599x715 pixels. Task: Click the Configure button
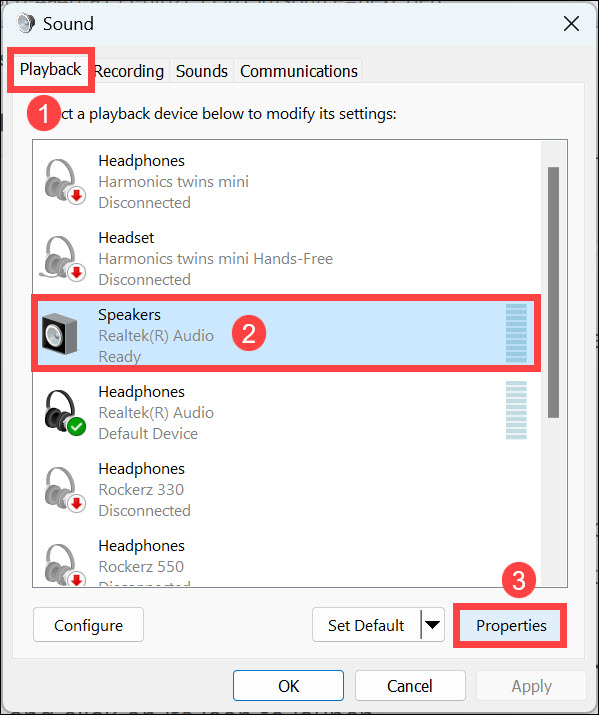pos(88,625)
